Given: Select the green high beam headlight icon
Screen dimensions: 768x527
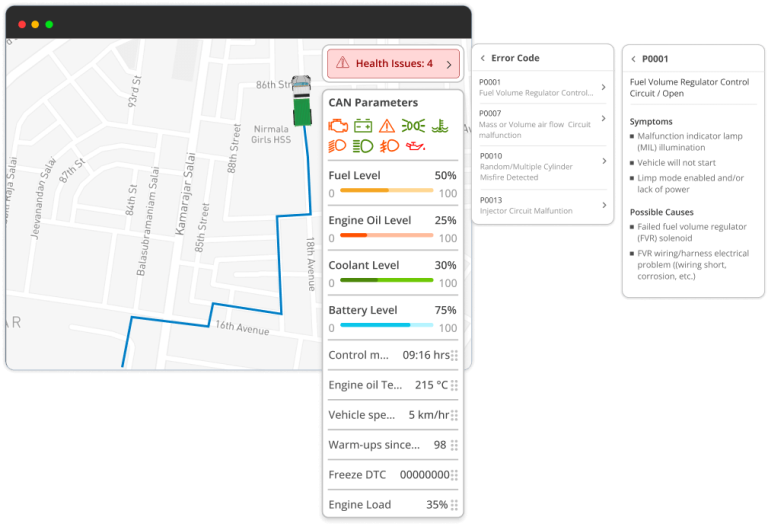Looking at the screenshot, I should click(x=363, y=146).
